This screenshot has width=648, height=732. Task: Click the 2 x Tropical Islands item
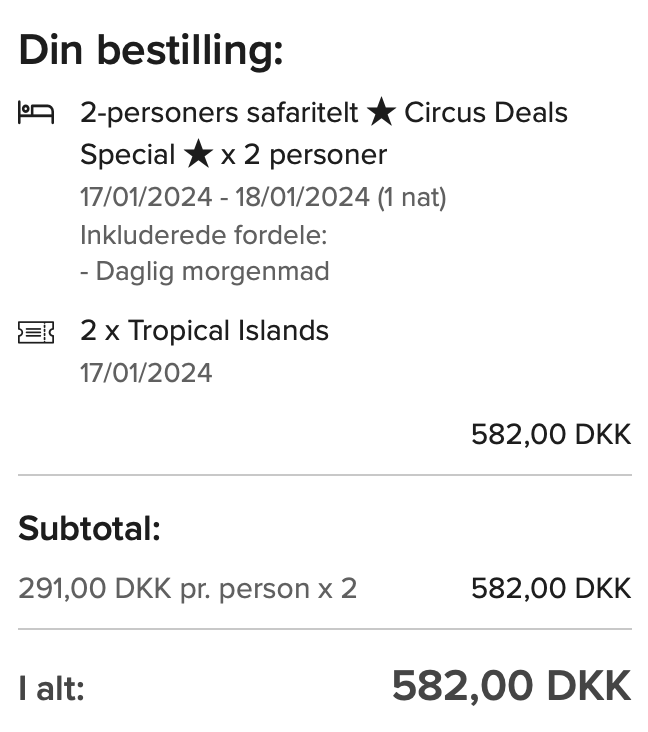pos(204,331)
